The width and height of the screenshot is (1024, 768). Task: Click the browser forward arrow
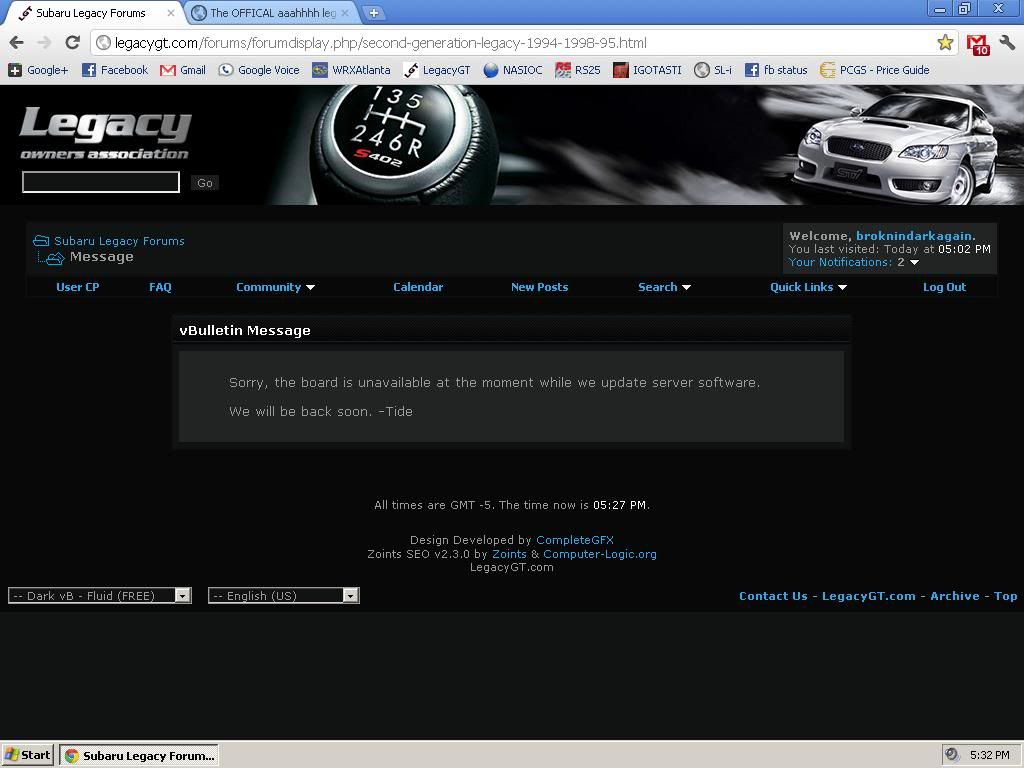pyautogui.click(x=44, y=43)
